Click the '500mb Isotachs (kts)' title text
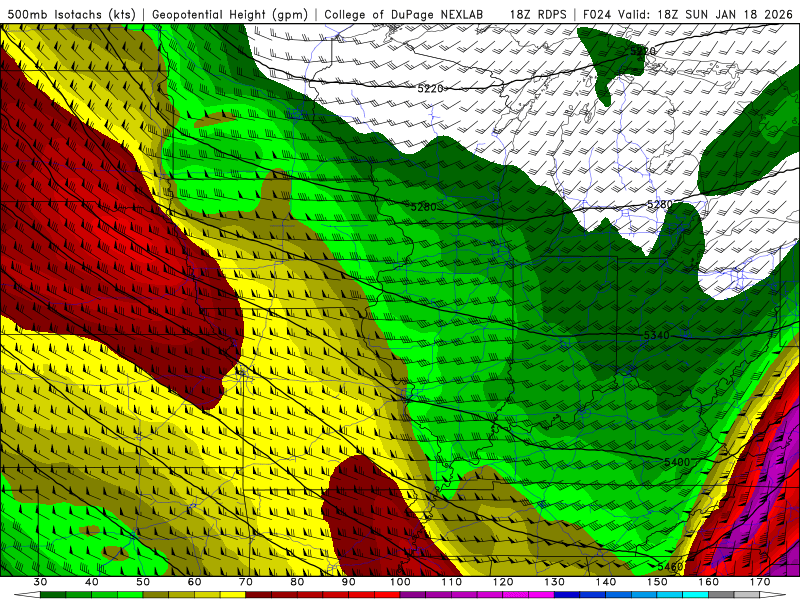The width and height of the screenshot is (800, 600). (x=71, y=14)
